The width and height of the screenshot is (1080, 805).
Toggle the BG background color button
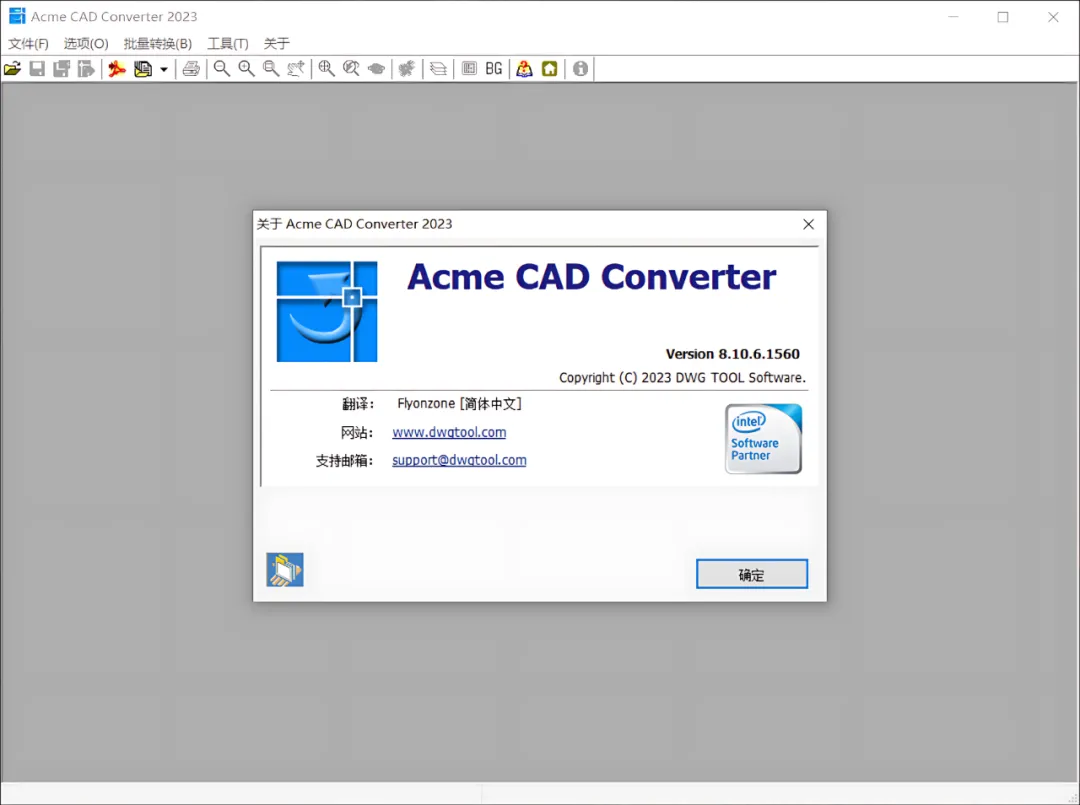[494, 69]
